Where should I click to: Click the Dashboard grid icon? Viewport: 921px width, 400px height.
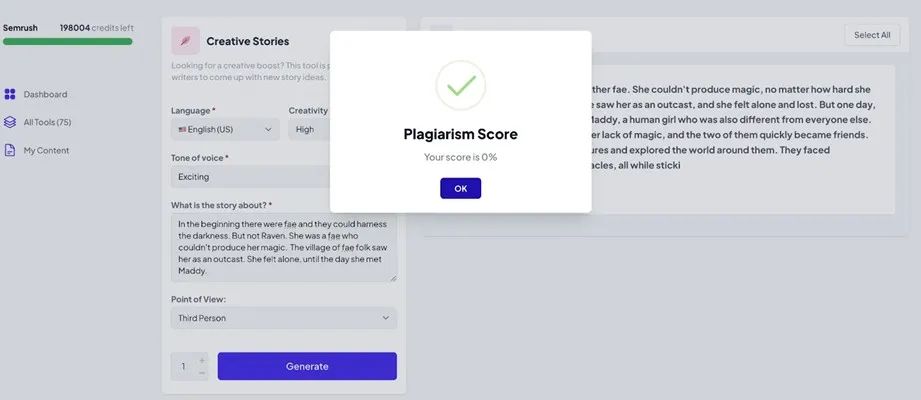(x=10, y=94)
